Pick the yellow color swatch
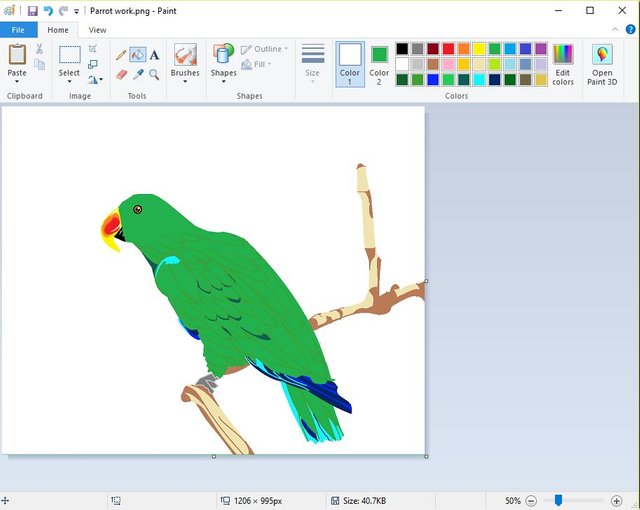 pos(479,49)
